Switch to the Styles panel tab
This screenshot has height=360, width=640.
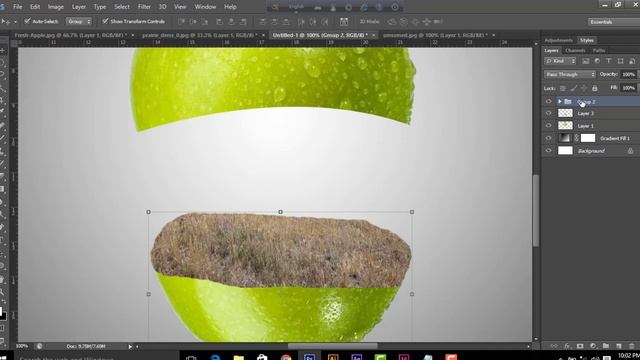tap(587, 40)
